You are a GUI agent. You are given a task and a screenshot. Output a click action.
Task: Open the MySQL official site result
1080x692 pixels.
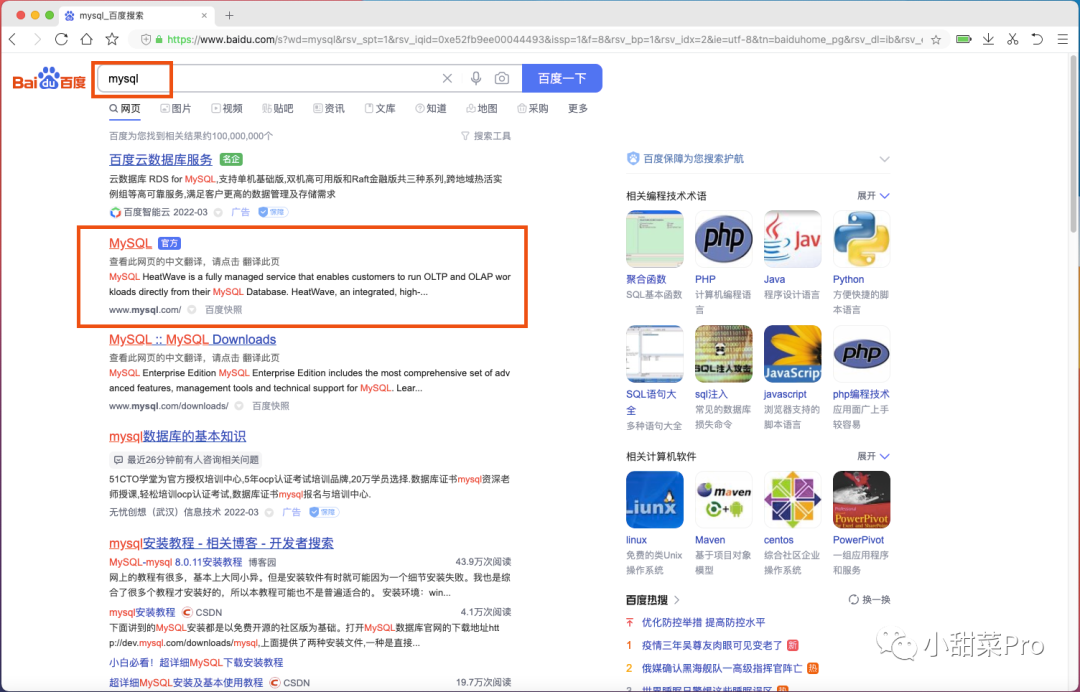[x=130, y=243]
